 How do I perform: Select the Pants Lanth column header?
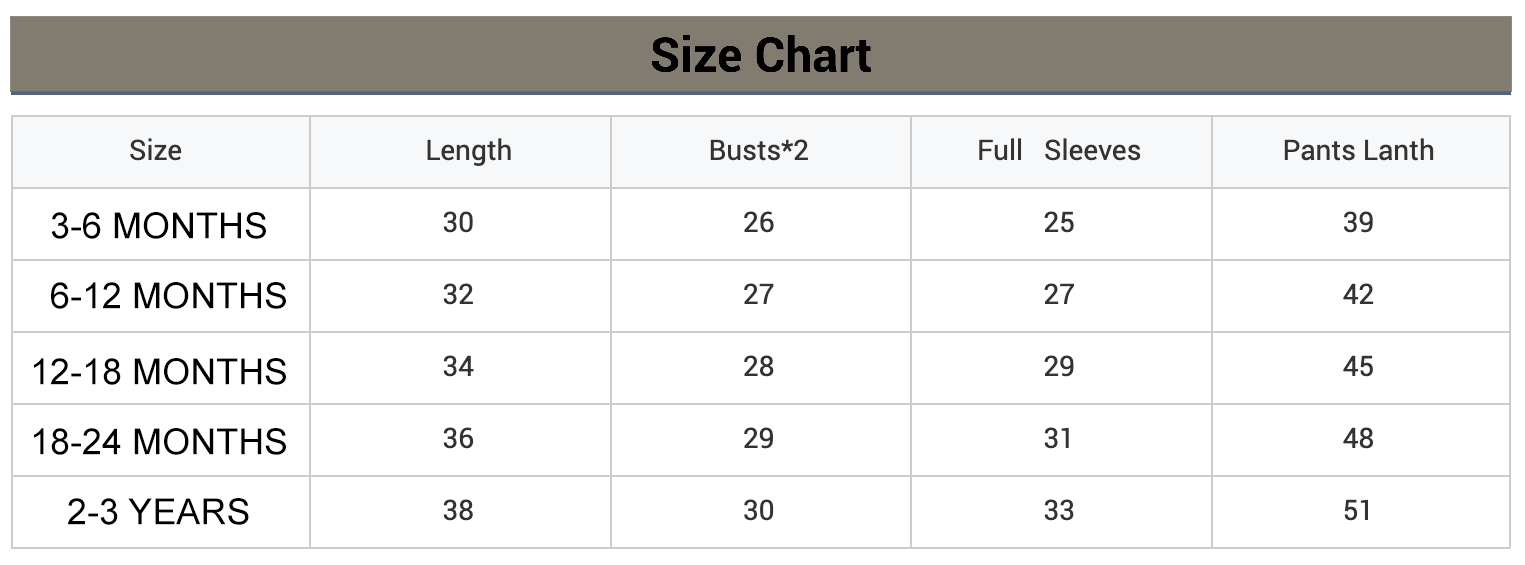point(1358,151)
